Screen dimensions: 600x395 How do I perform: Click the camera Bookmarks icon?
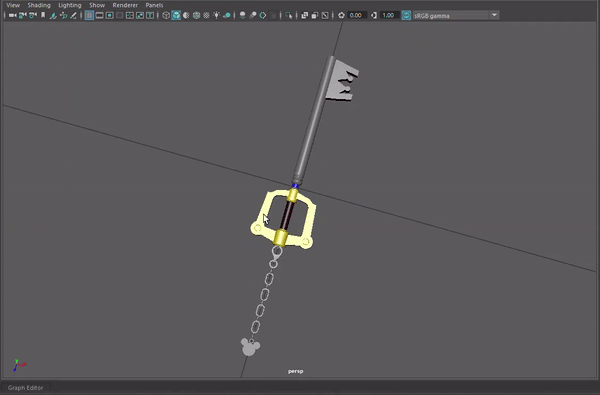[x=43, y=15]
